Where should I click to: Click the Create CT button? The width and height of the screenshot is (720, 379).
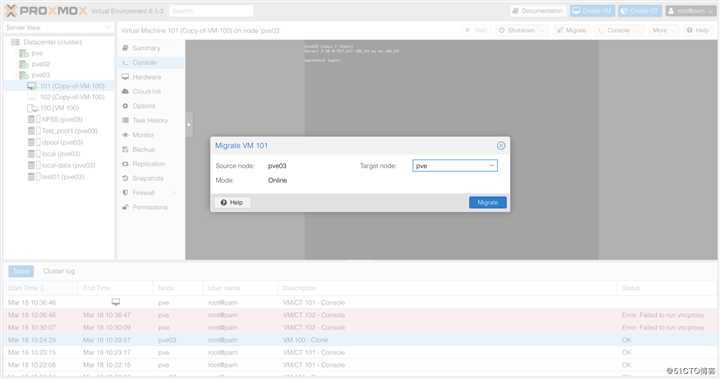640,11
